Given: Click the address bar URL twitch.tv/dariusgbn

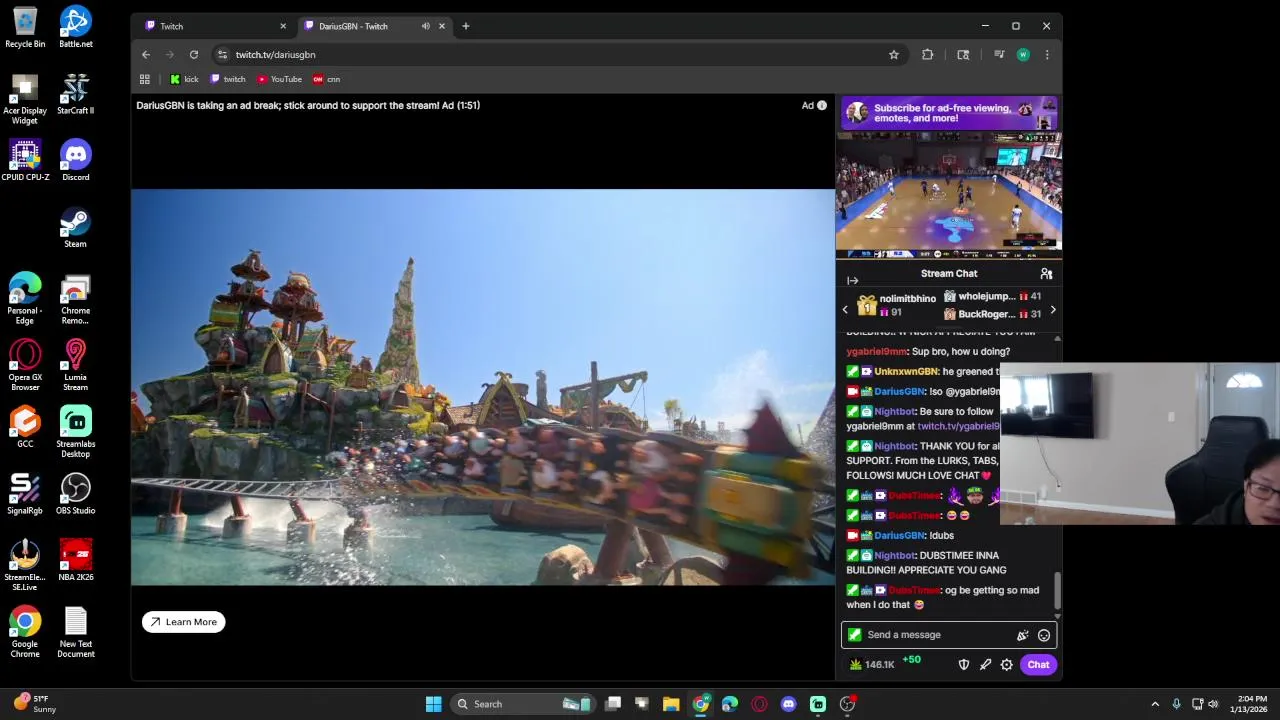Looking at the screenshot, I should [x=275, y=55].
